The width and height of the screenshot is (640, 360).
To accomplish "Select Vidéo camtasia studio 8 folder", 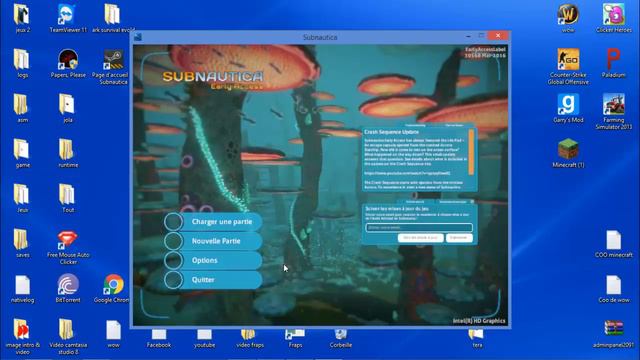I will point(67,329).
